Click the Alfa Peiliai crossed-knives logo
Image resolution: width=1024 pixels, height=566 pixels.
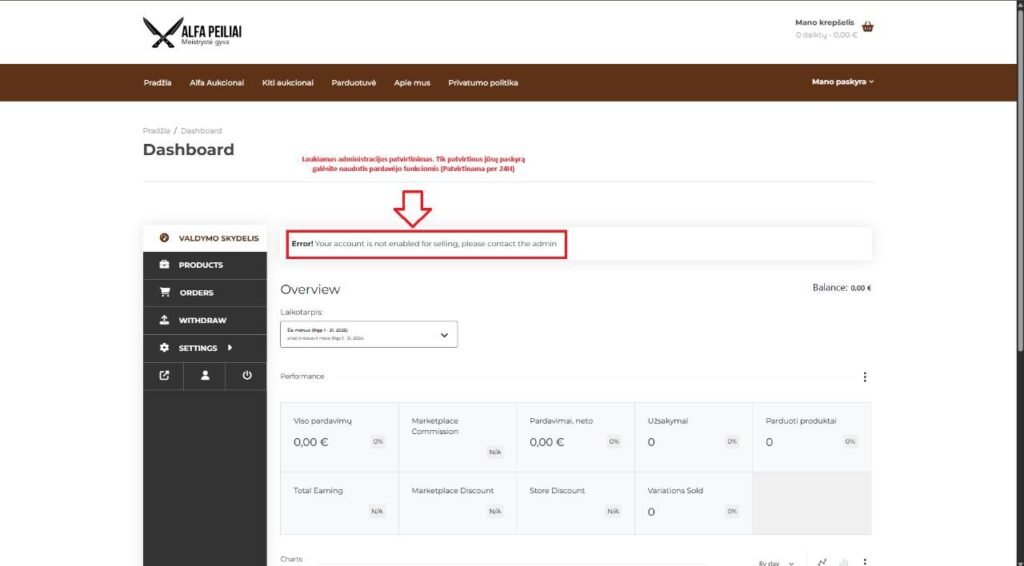click(x=160, y=33)
